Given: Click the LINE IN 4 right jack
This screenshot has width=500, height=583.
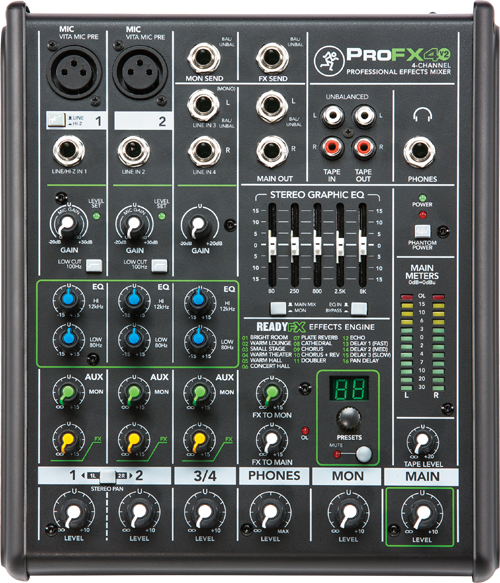Looking at the screenshot, I should click(204, 151).
